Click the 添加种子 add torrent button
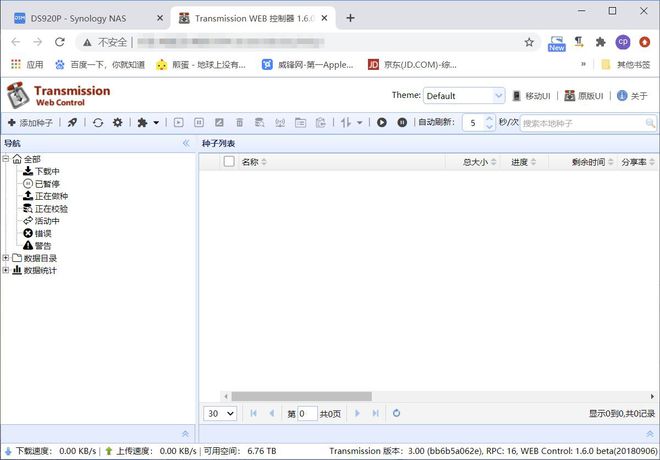The image size is (660, 460). (x=30, y=122)
